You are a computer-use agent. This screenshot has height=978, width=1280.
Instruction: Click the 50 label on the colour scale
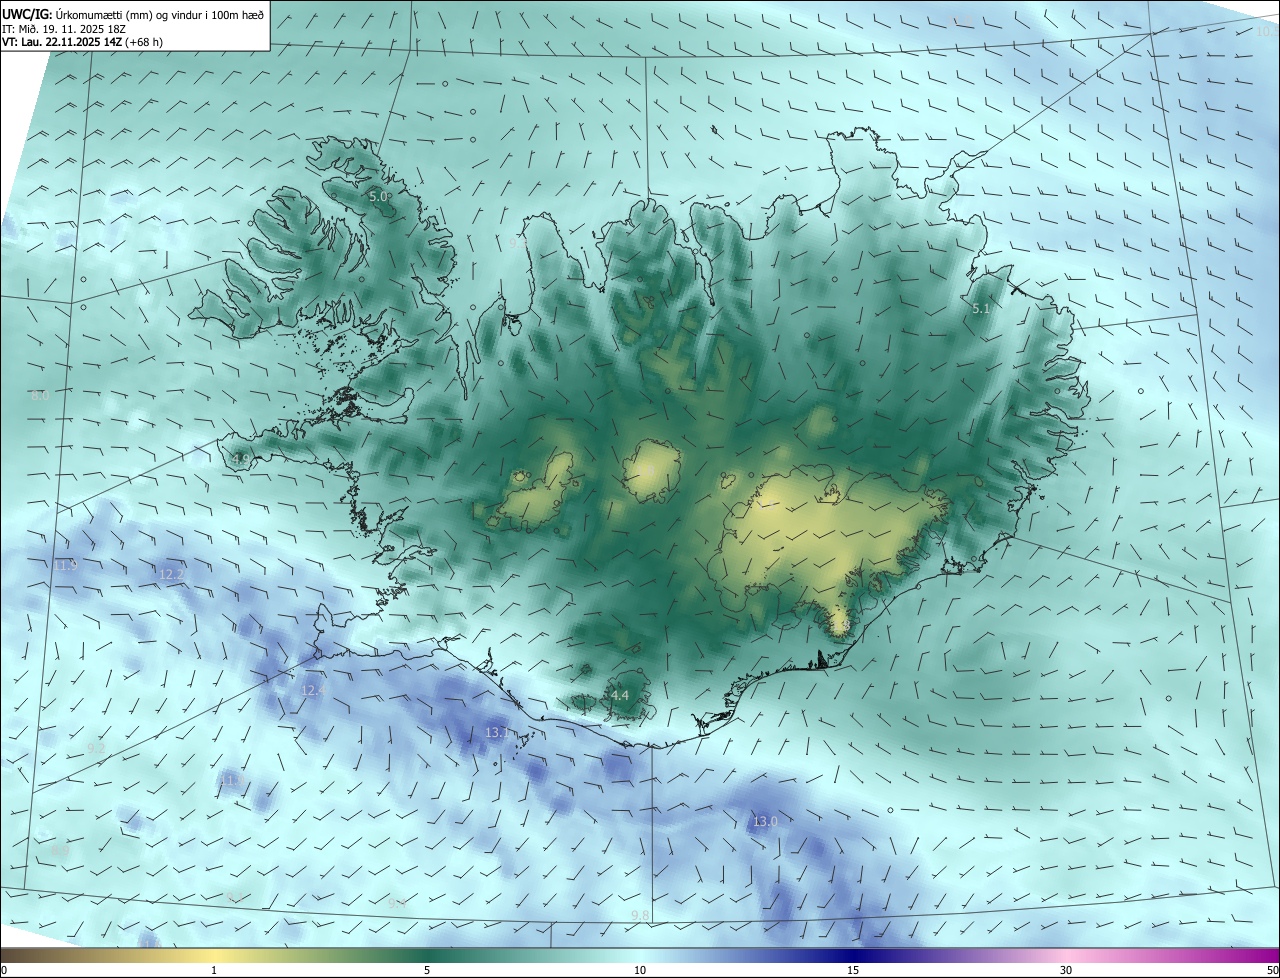(x=1272, y=970)
